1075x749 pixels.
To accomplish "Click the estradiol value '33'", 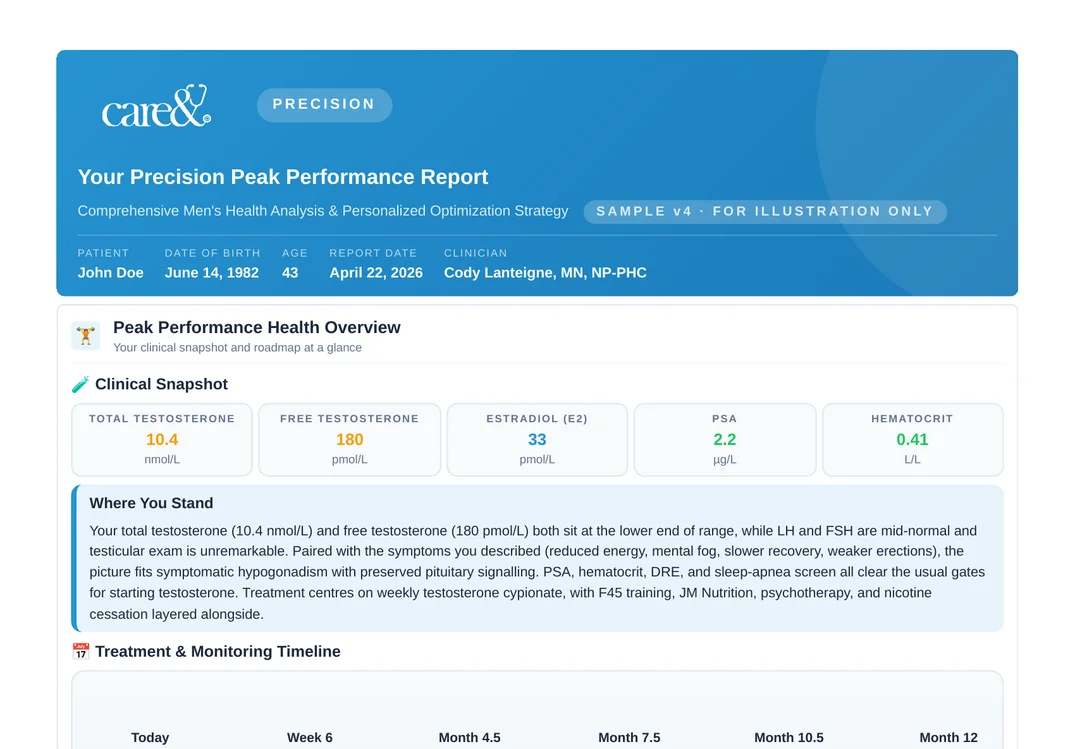I will [537, 440].
